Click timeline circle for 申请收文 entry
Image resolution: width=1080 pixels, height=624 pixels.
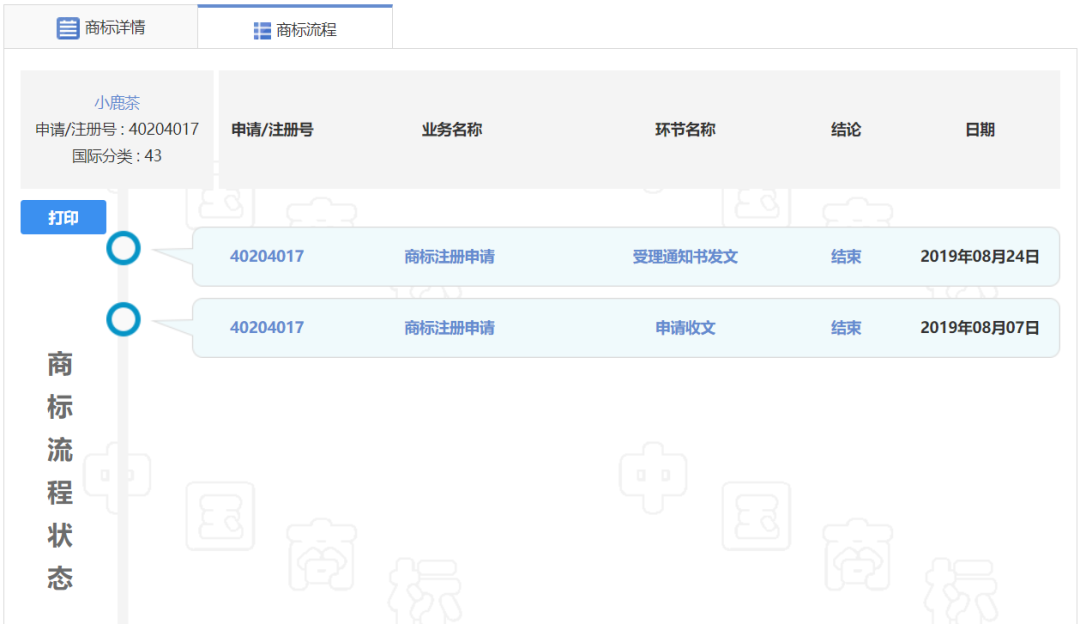(124, 319)
